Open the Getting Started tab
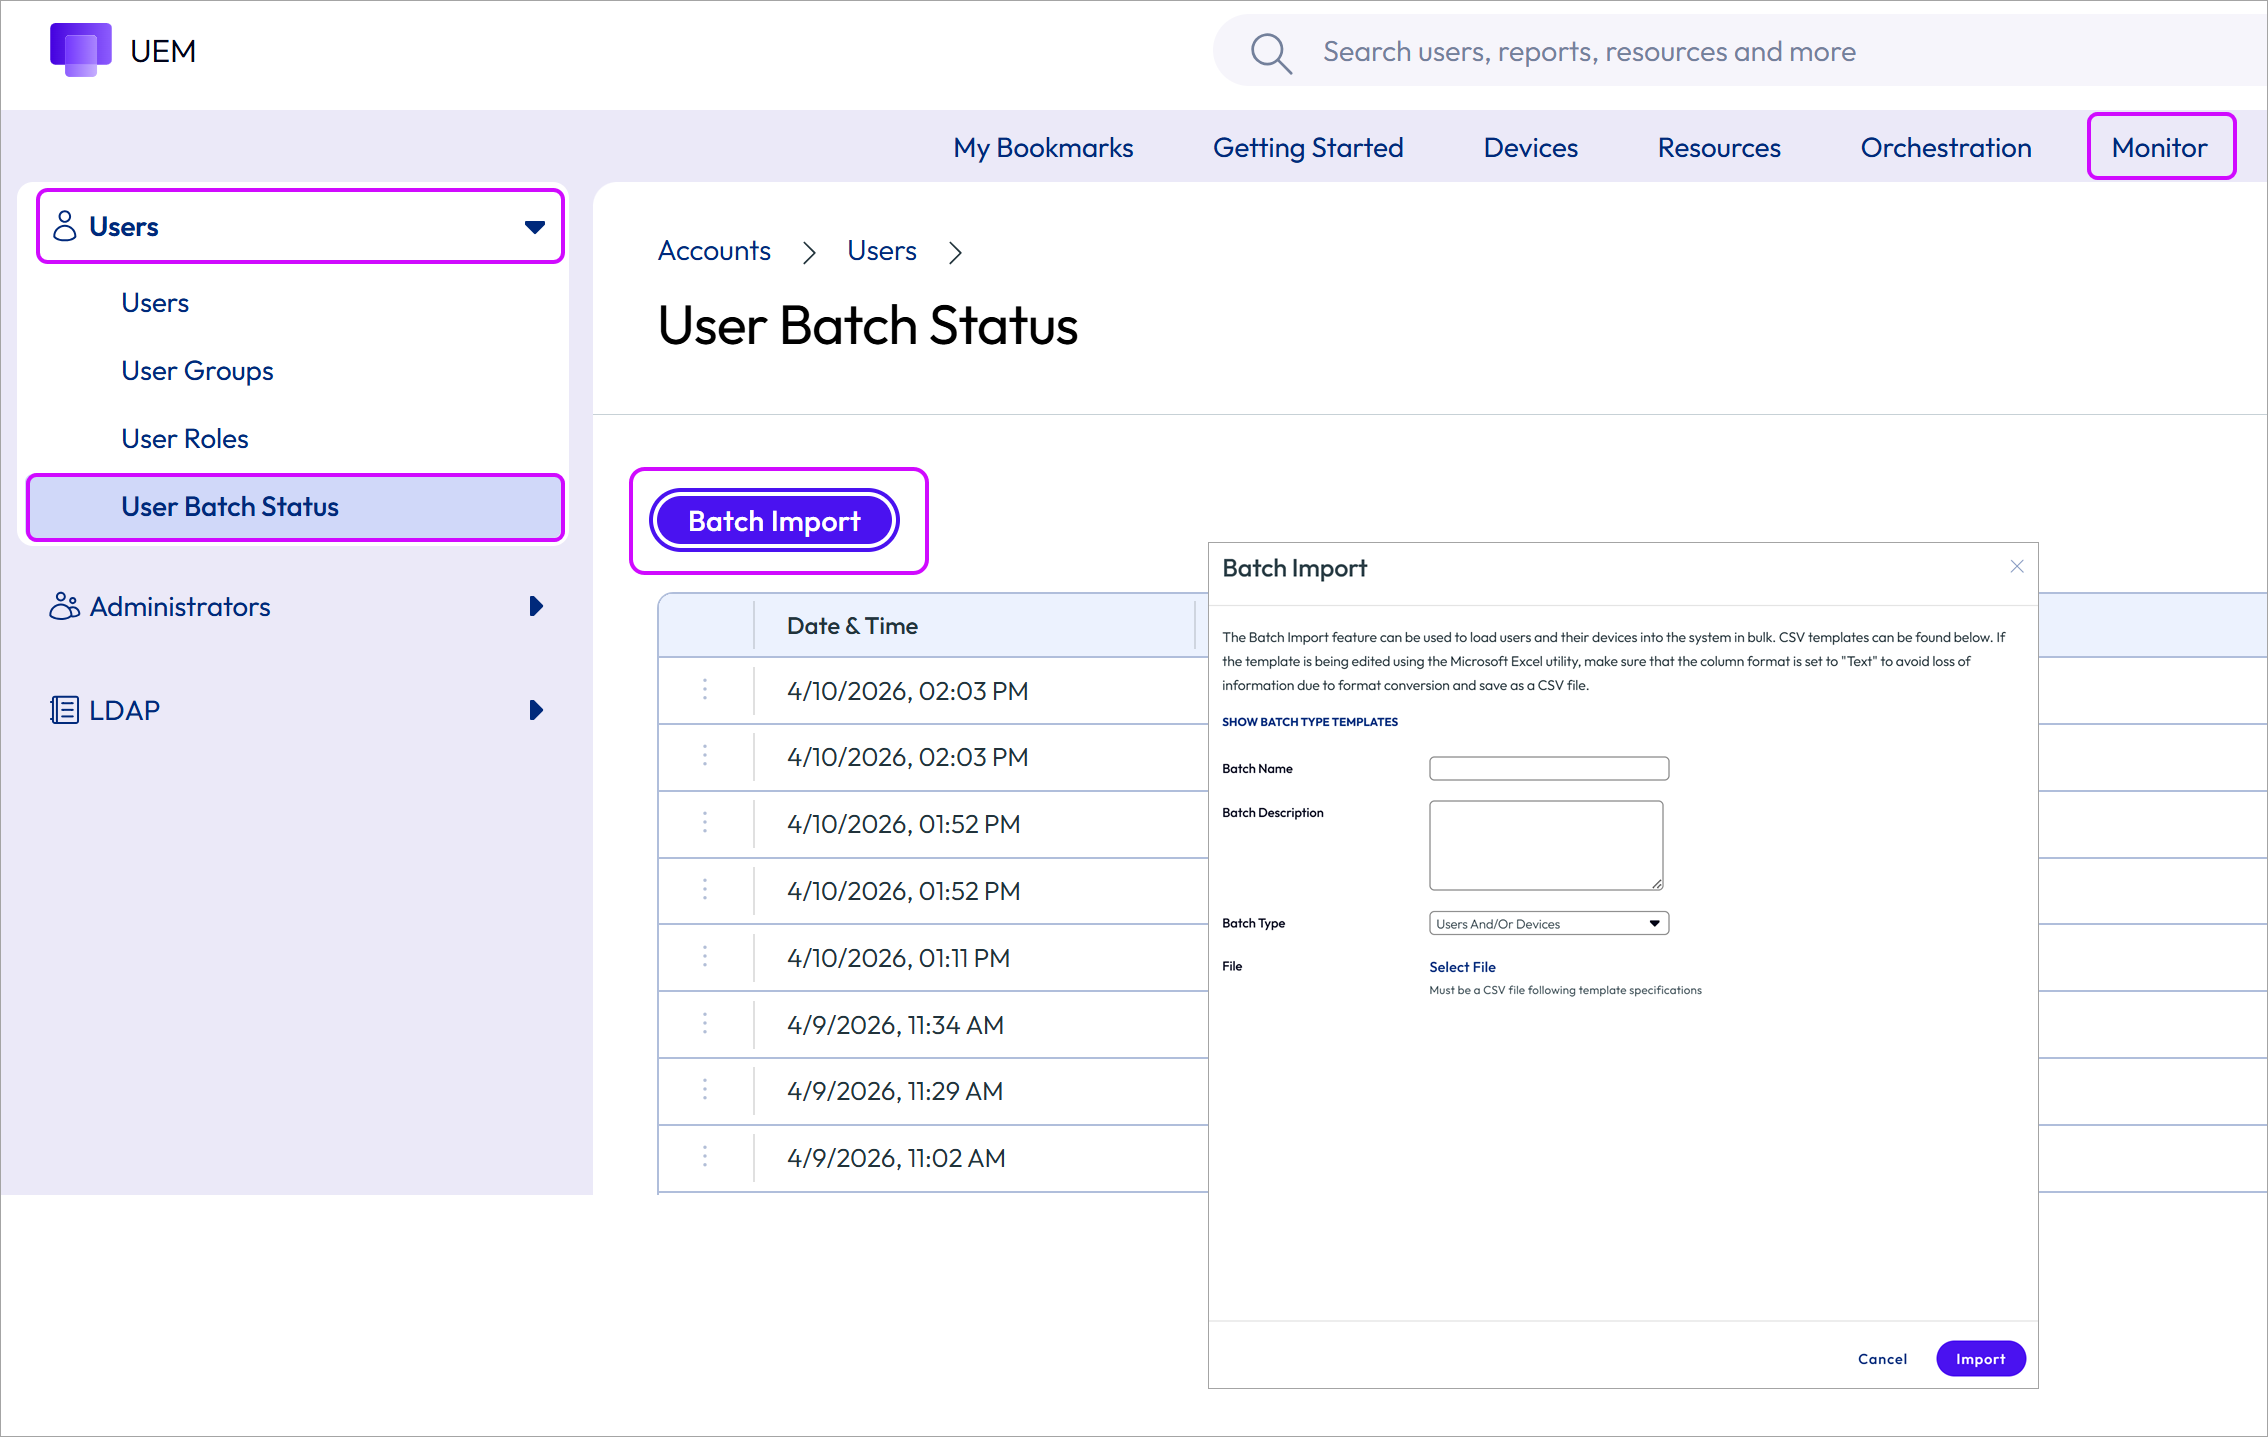The height and width of the screenshot is (1437, 2268). (x=1308, y=148)
